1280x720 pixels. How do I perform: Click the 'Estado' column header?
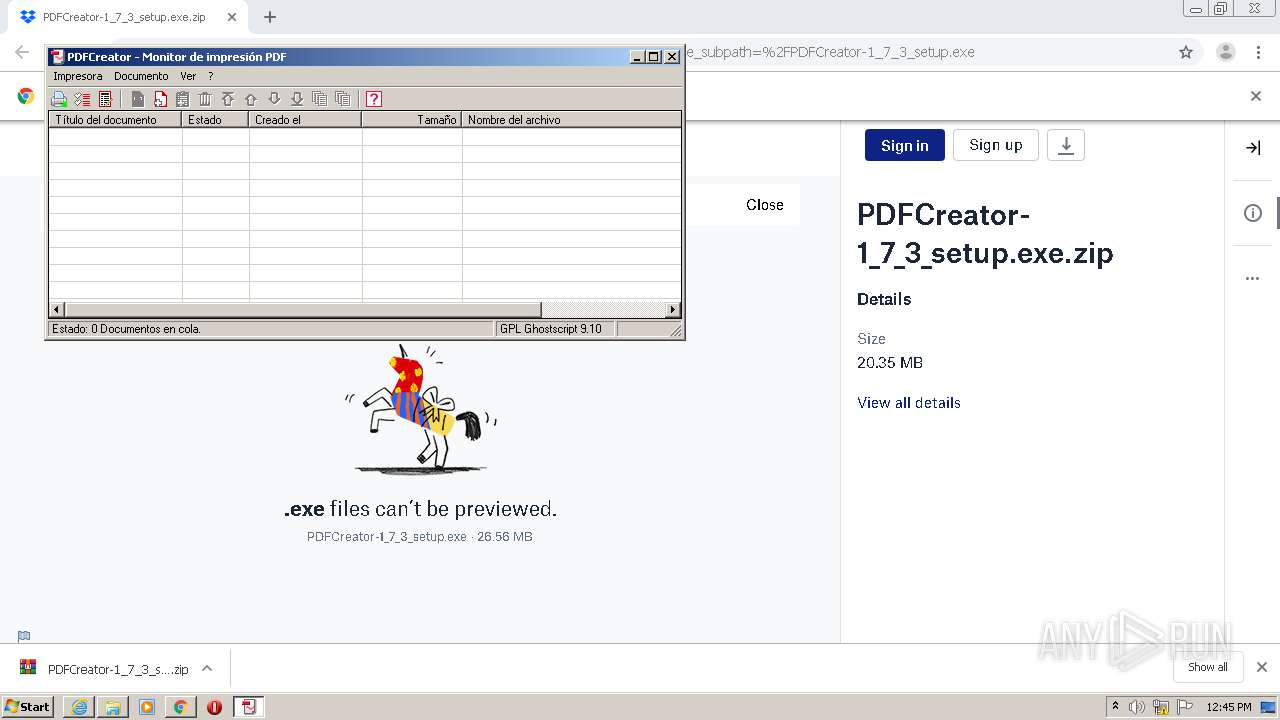(x=215, y=119)
